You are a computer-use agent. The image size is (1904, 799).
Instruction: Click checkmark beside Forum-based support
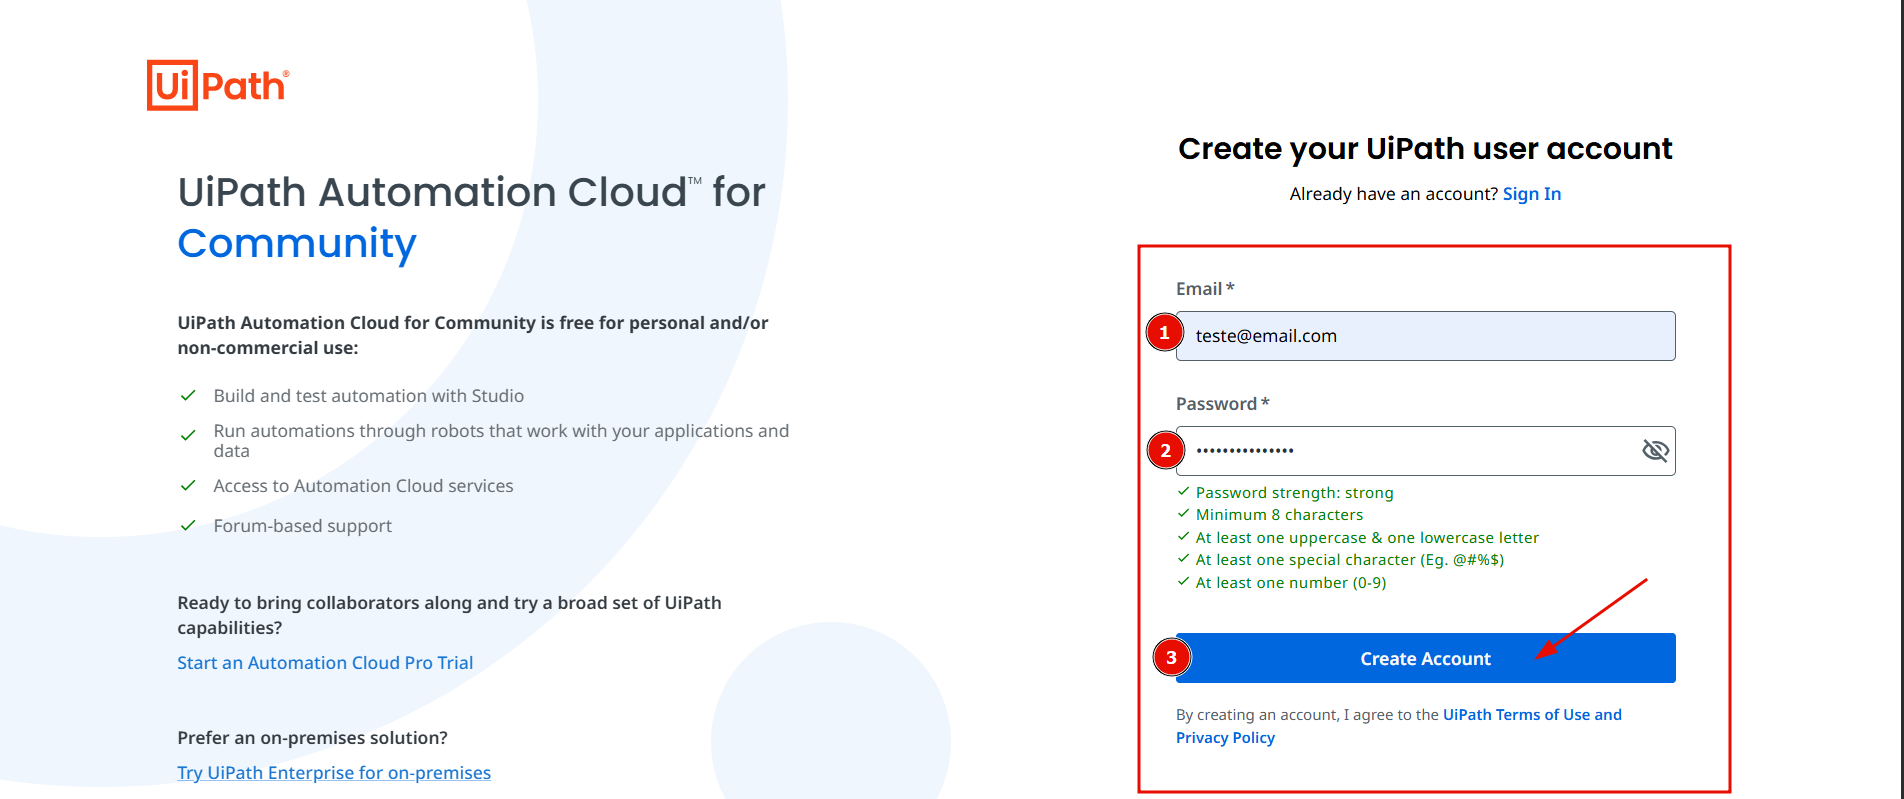(187, 525)
